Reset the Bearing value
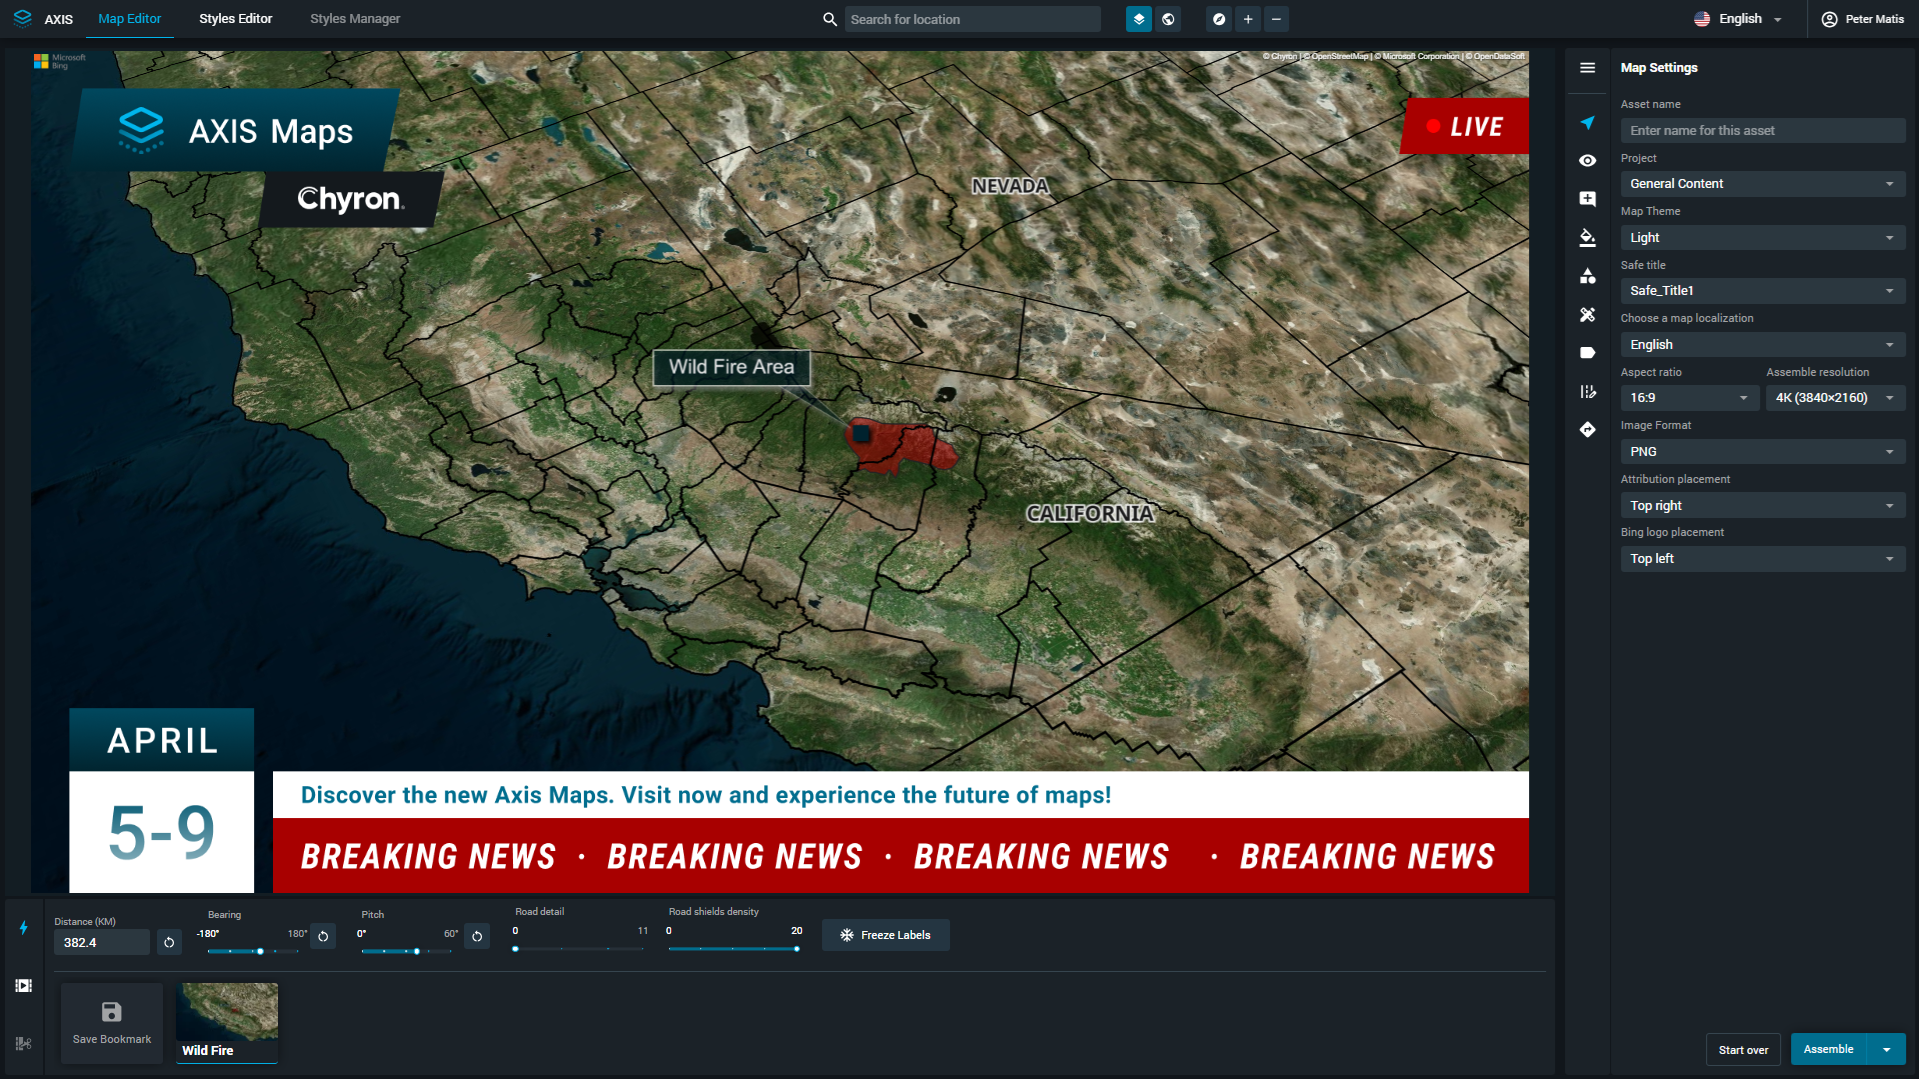Image resolution: width=1919 pixels, height=1079 pixels. pos(323,937)
